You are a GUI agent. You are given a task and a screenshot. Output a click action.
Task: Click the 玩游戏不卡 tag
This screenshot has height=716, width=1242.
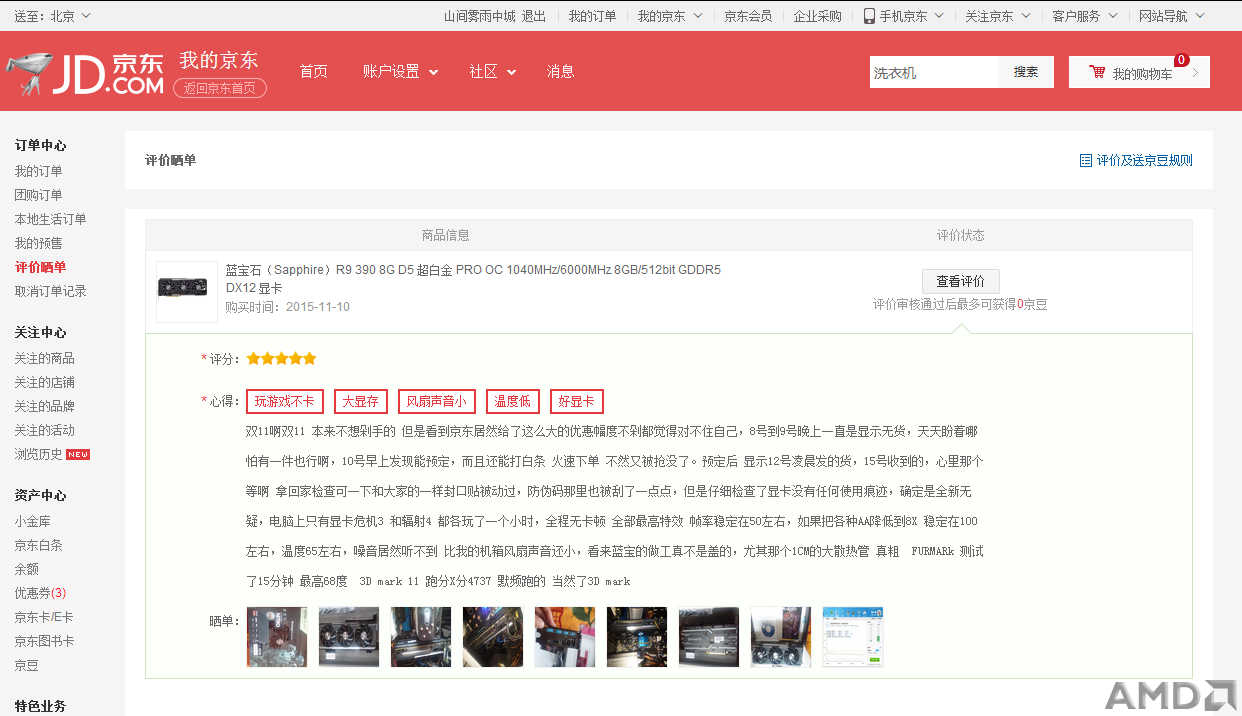[284, 402]
